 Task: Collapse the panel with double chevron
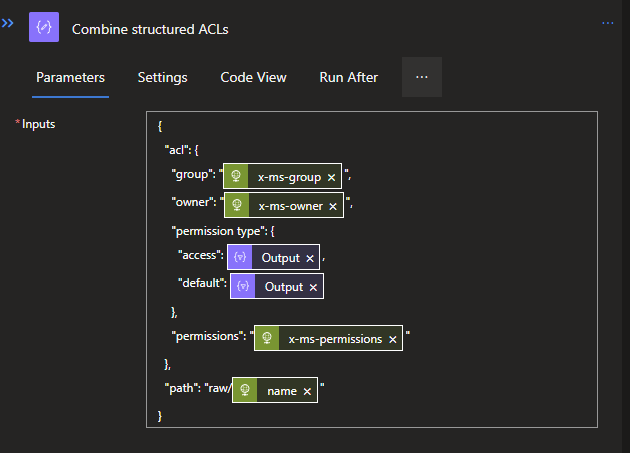click(x=8, y=22)
